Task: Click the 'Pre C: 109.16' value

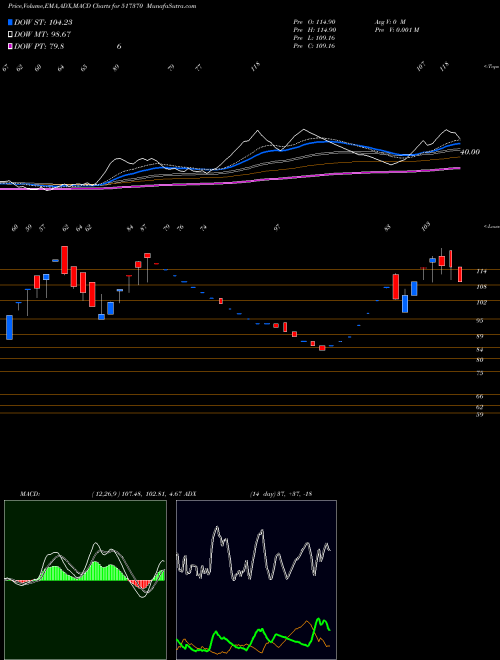Action: coord(314,46)
